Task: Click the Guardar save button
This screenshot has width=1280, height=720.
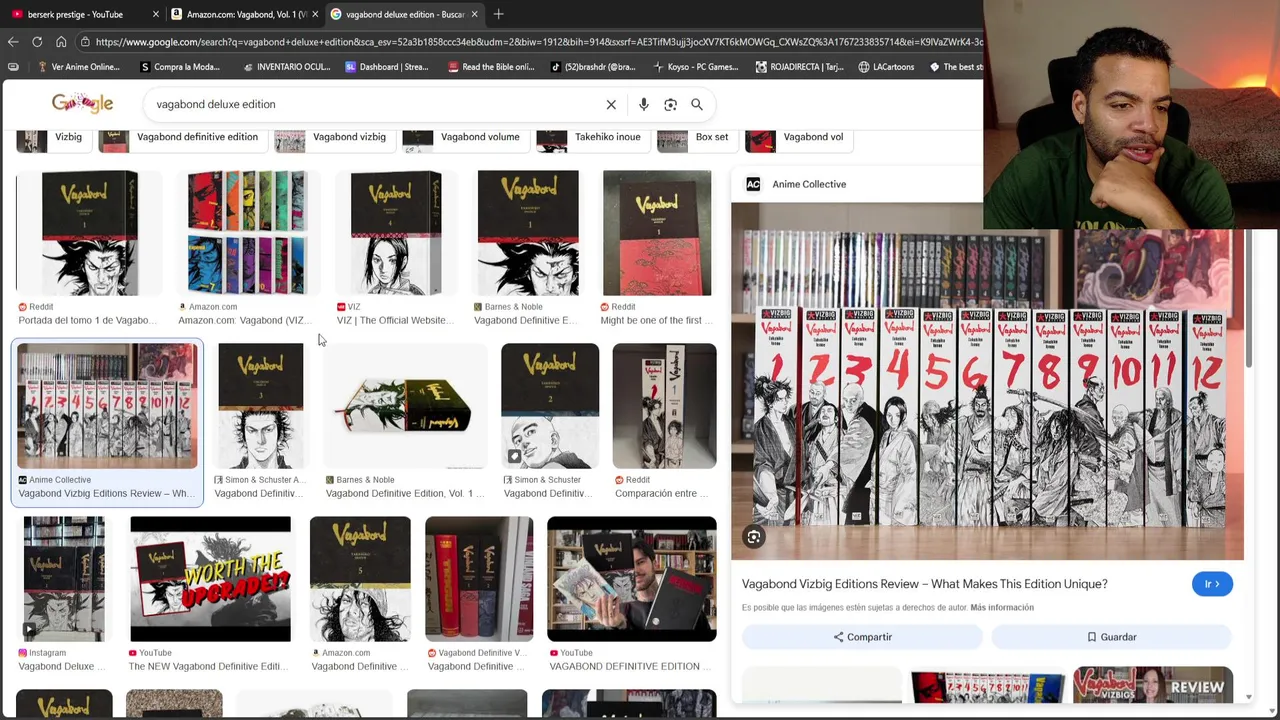Action: click(1111, 637)
